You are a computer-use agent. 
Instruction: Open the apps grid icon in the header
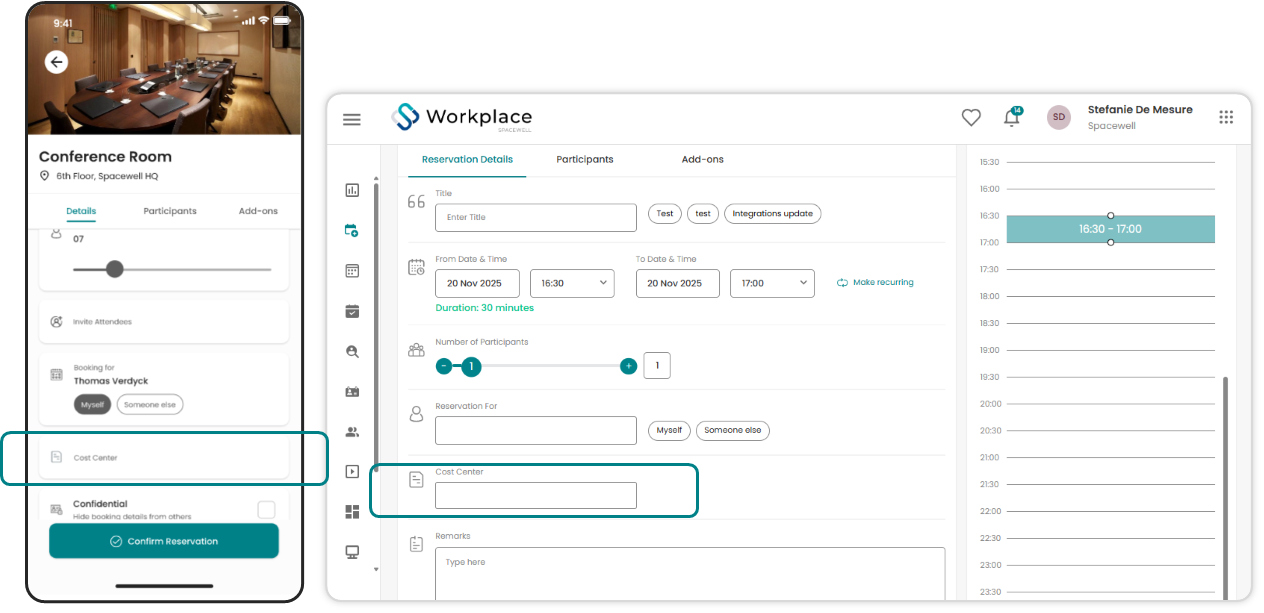pyautogui.click(x=1226, y=117)
